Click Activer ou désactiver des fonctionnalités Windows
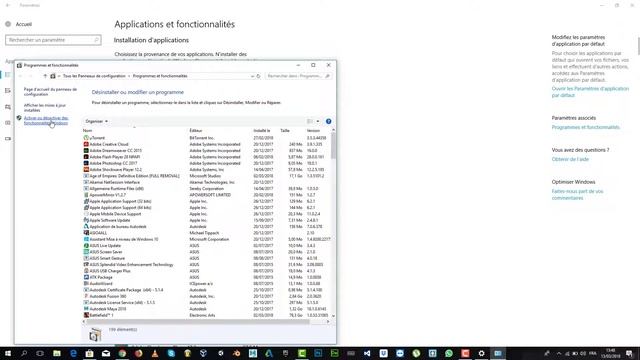Image resolution: width=640 pixels, height=360 pixels. pyautogui.click(x=46, y=120)
